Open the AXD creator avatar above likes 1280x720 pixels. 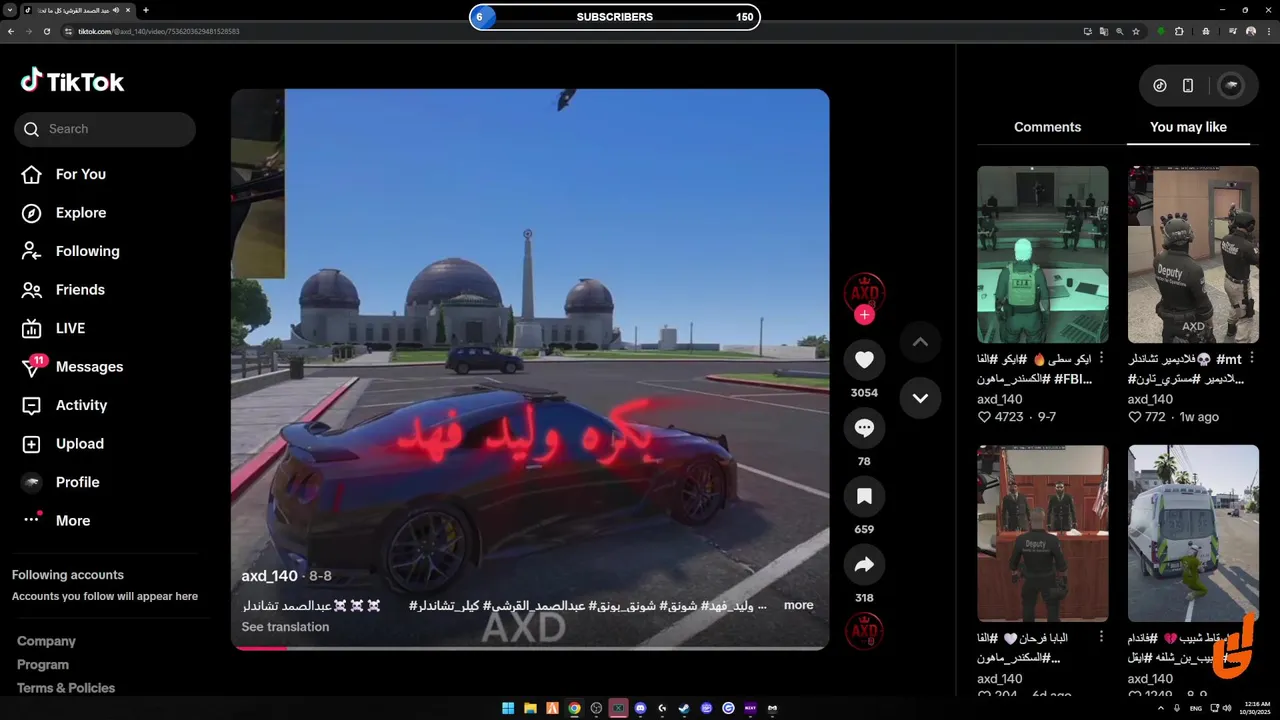864,292
